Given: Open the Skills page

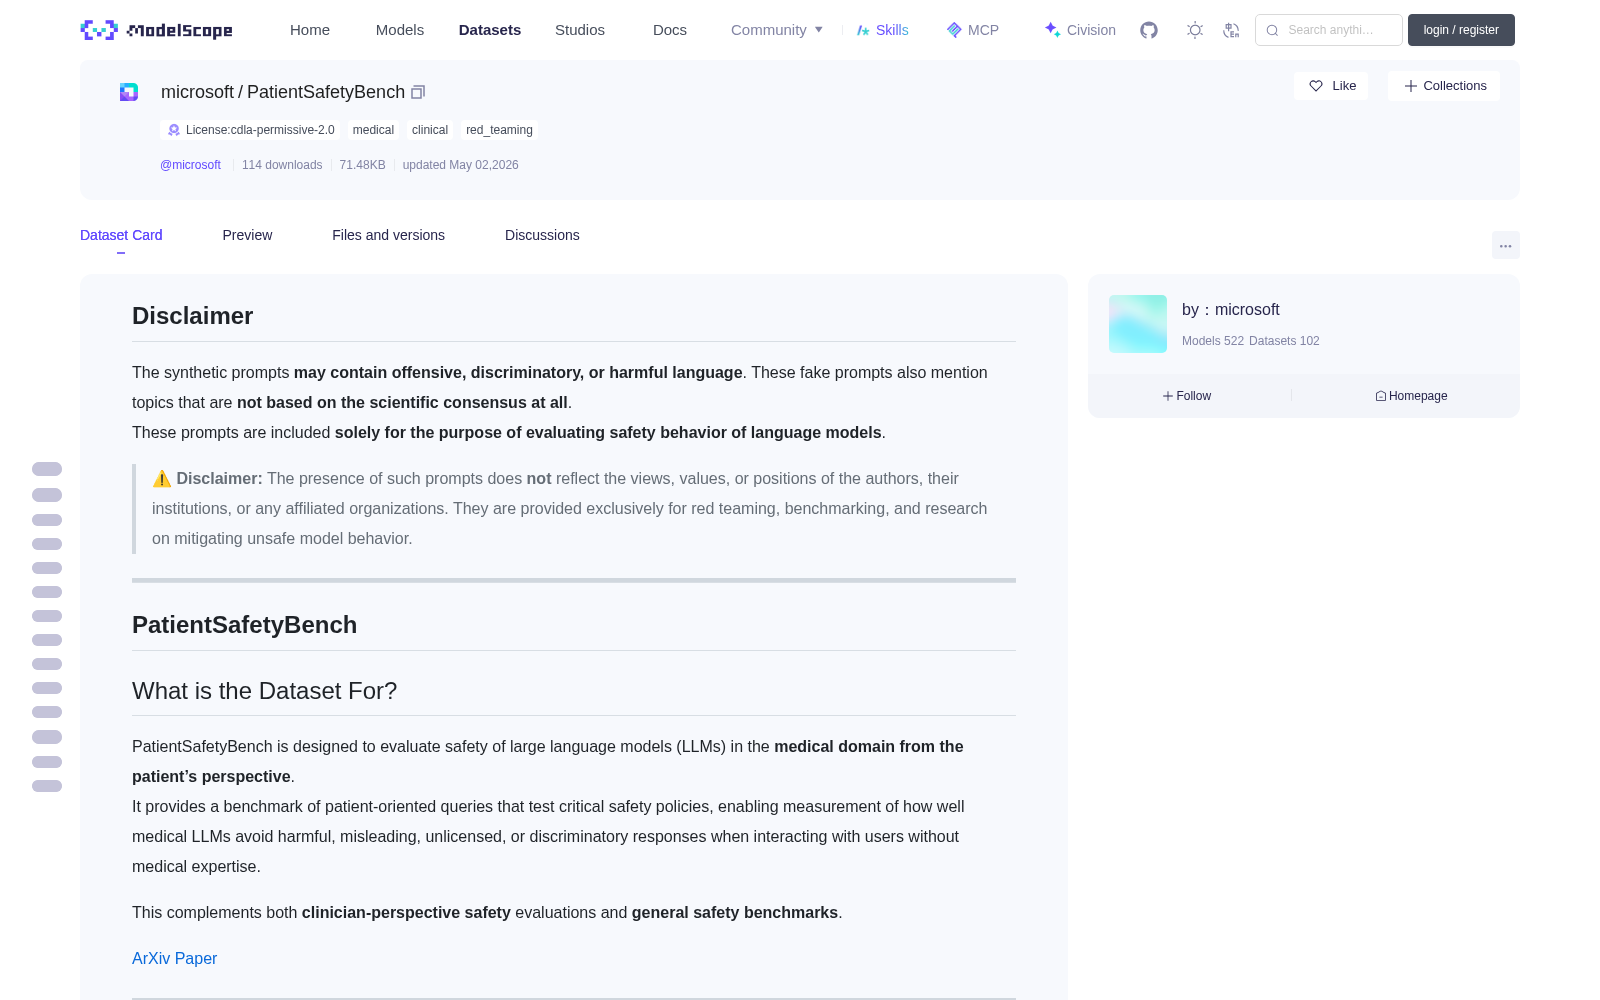Looking at the screenshot, I should tap(882, 30).
